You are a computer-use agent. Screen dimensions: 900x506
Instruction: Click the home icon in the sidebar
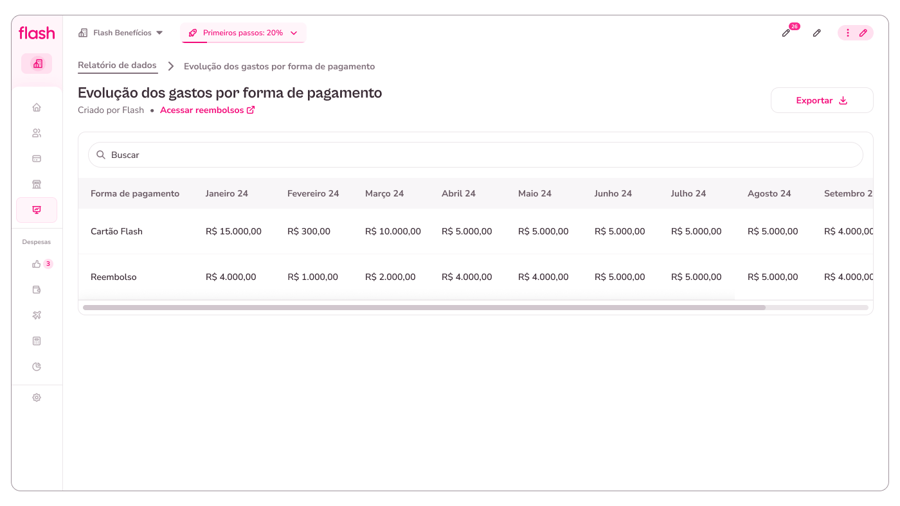click(x=37, y=108)
